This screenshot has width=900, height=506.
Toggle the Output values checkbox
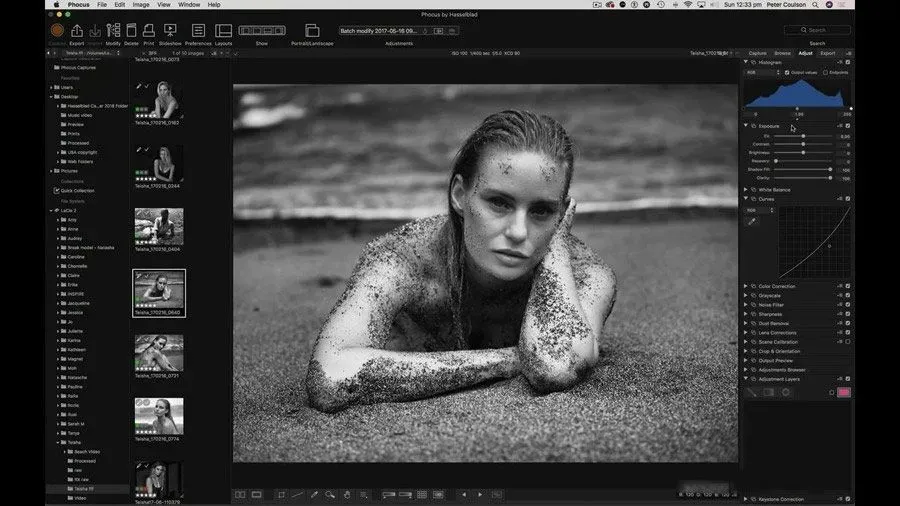[787, 73]
